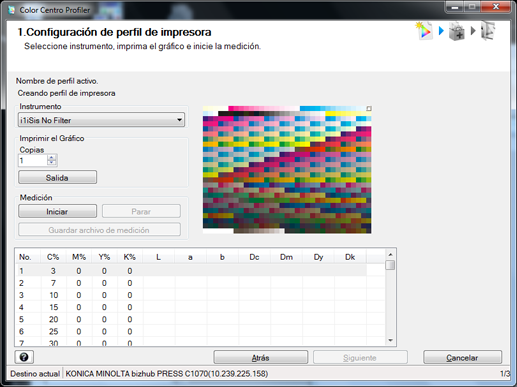
Task: Click the Atrás button
Action: tap(261, 358)
